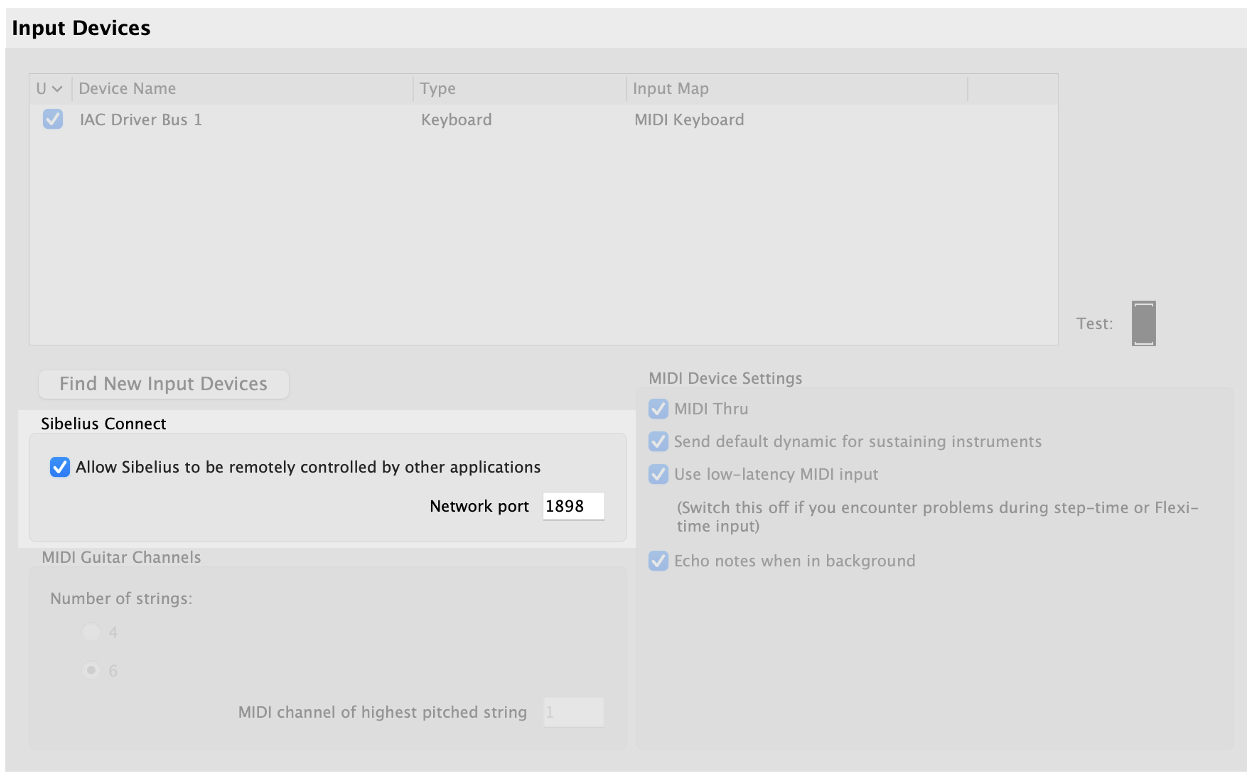Sort by the Device Name column header

(x=127, y=89)
